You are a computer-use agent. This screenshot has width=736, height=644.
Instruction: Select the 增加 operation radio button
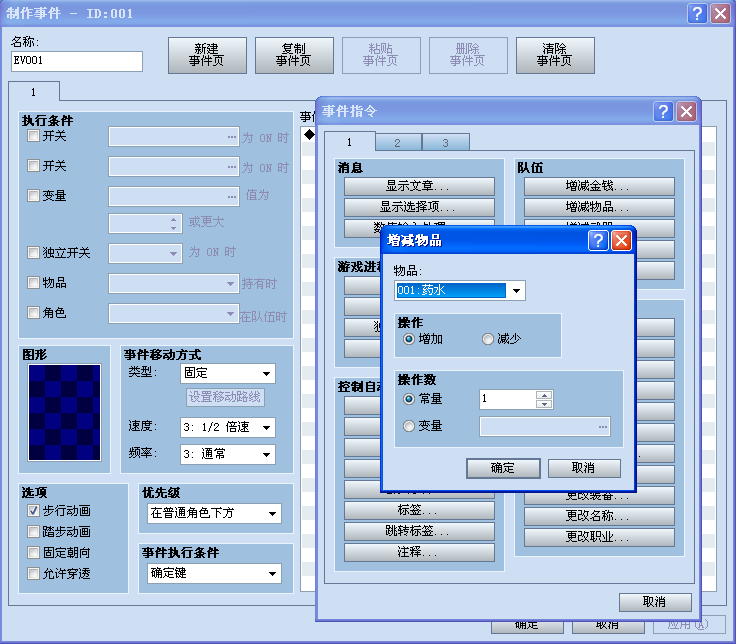pyautogui.click(x=409, y=339)
